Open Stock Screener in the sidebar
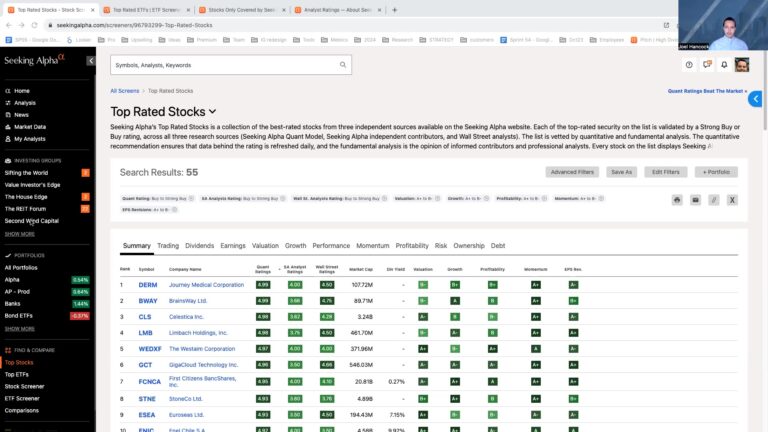 [x=24, y=386]
